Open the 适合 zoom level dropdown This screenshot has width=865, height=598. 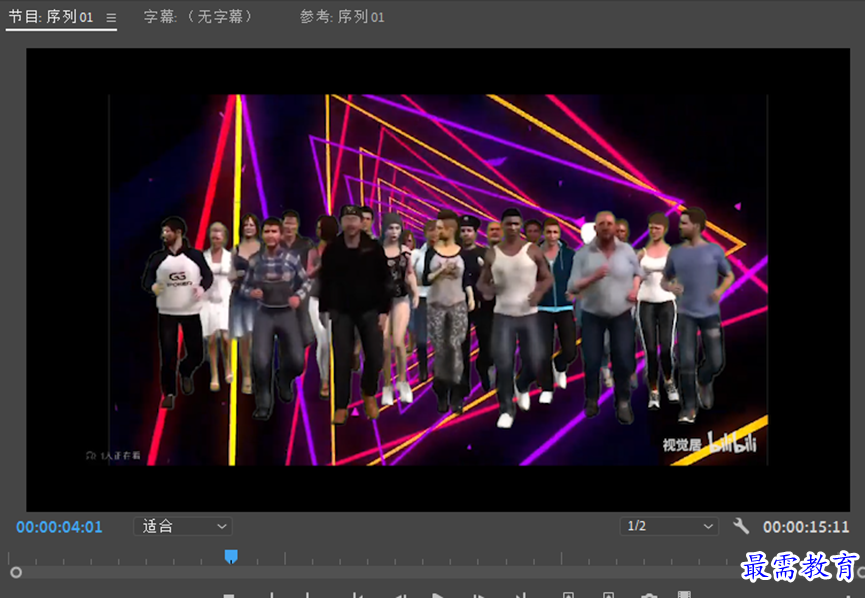[x=183, y=526]
